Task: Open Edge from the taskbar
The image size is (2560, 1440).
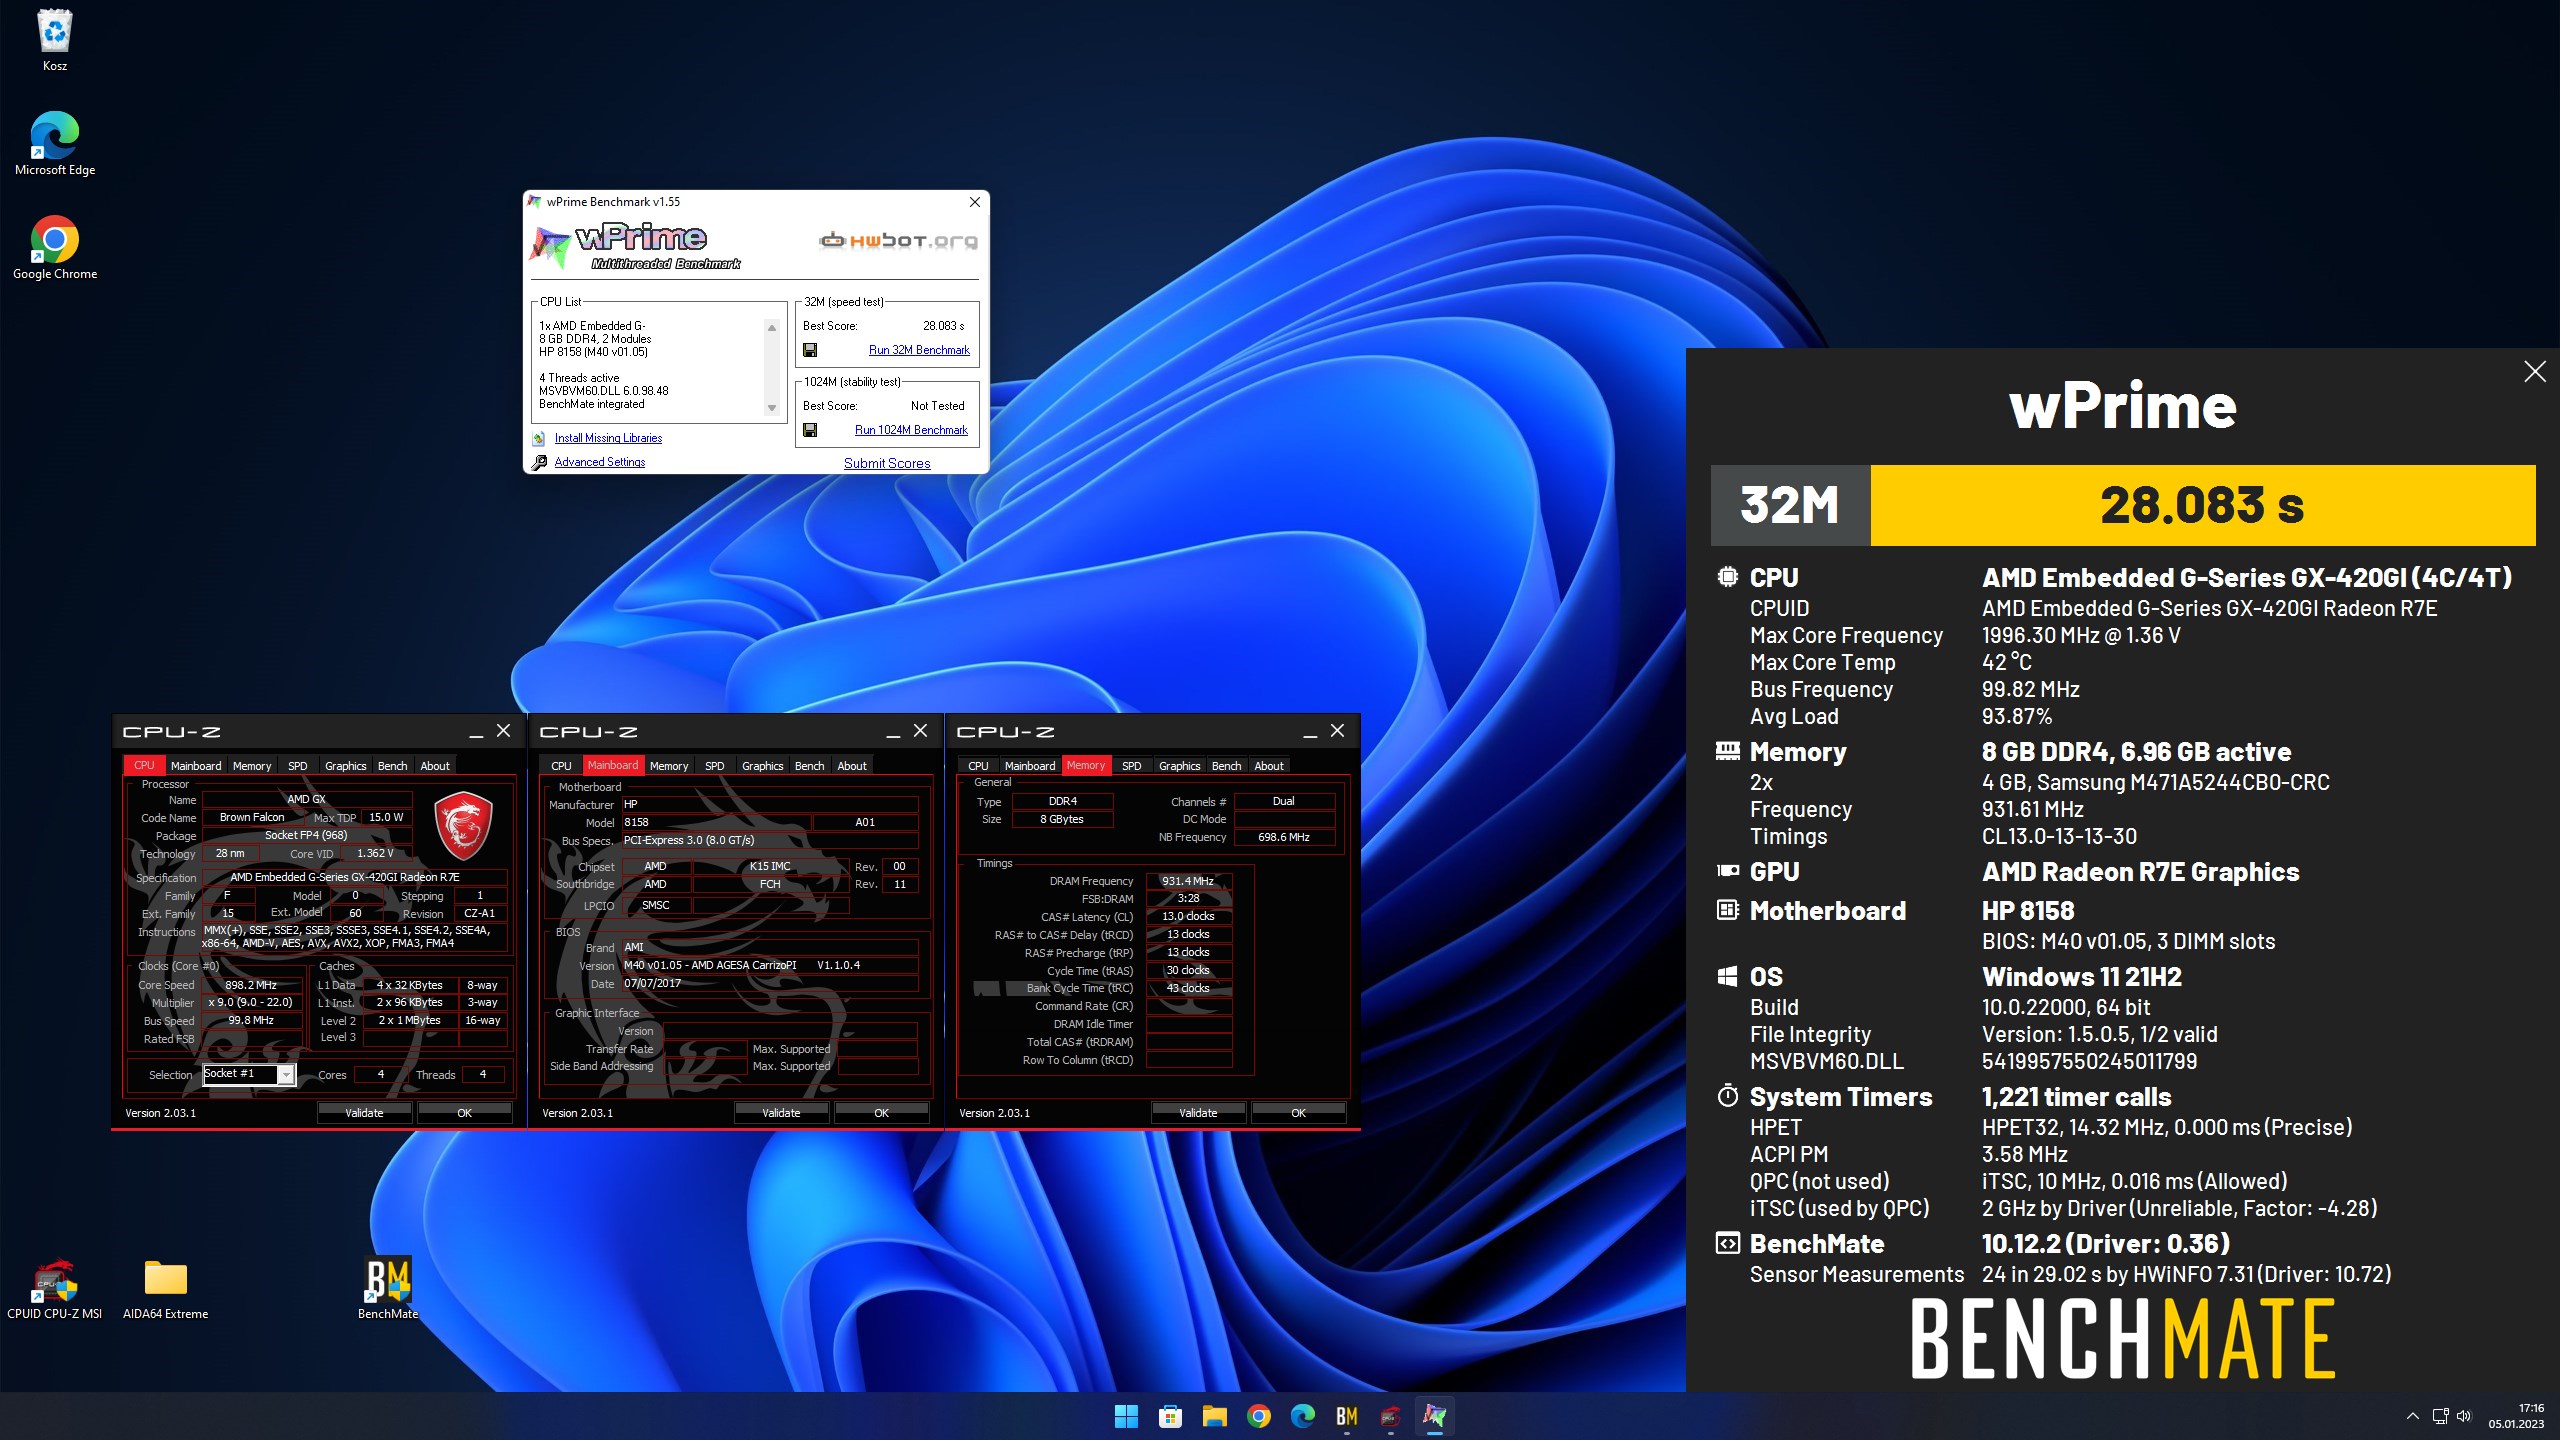Action: 1302,1416
